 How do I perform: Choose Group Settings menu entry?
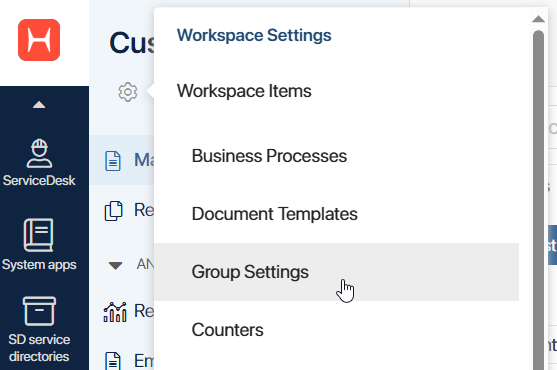point(336,272)
